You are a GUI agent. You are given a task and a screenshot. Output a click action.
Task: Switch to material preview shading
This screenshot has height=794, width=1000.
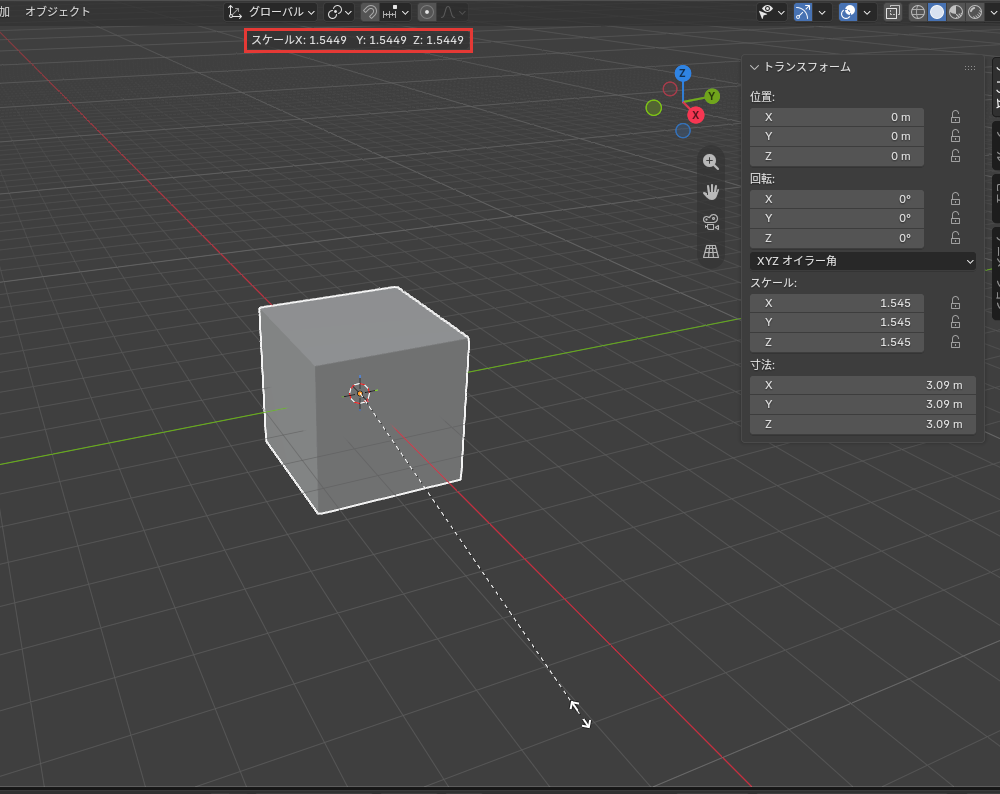click(955, 12)
